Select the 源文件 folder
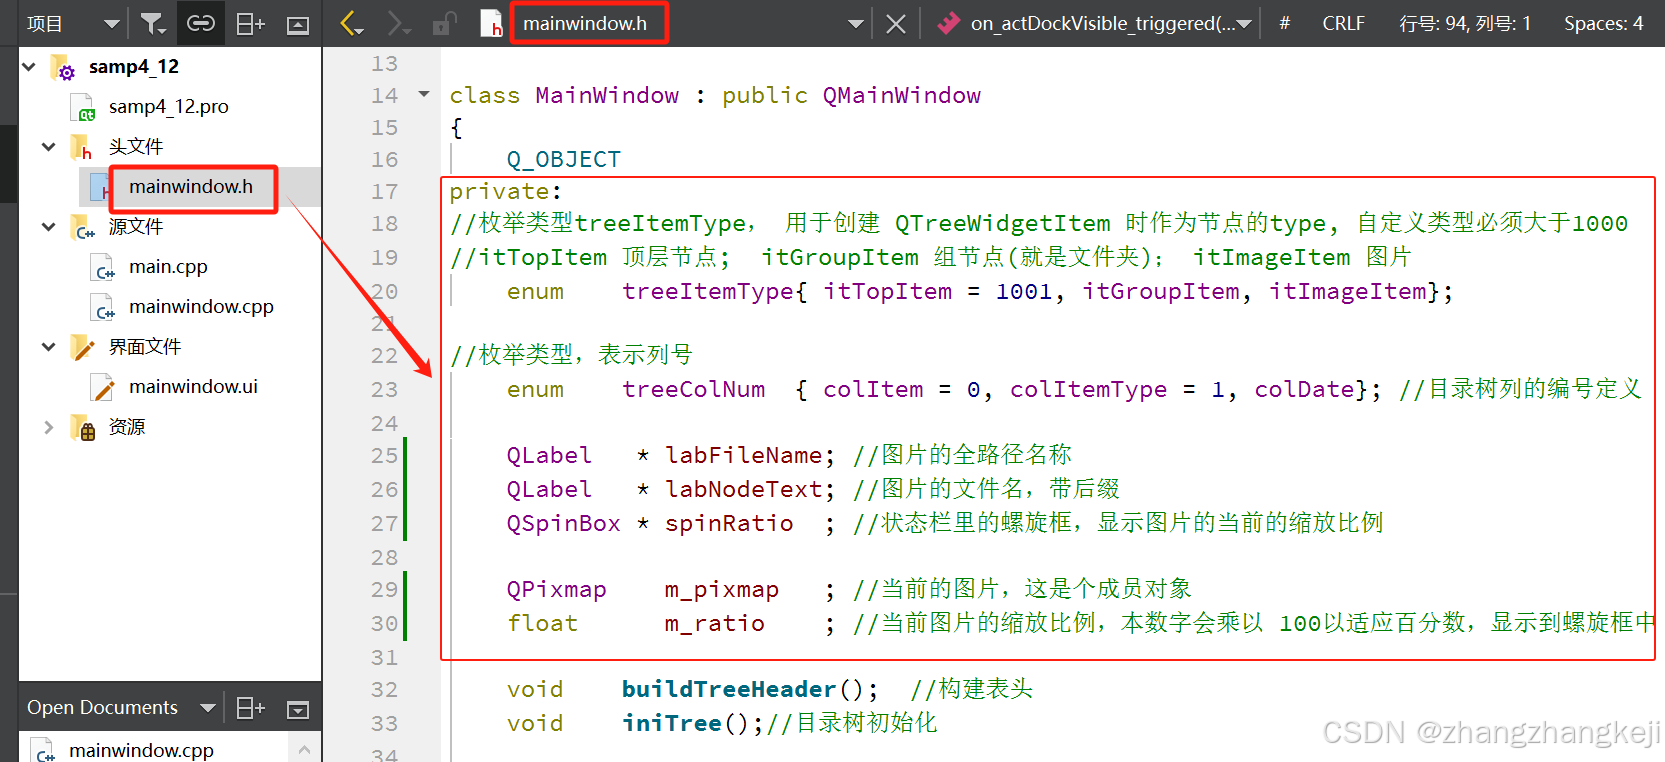The height and width of the screenshot is (762, 1665). point(136,226)
